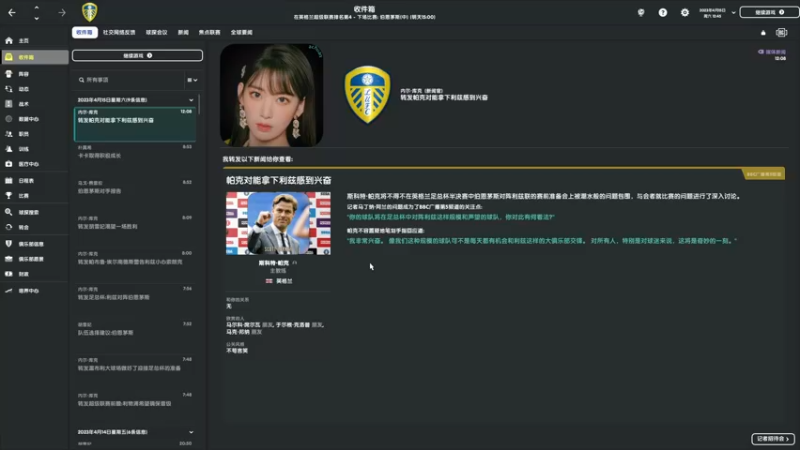
Task: Open the Schedule (日程表) calendar icon
Action: [x=9, y=181]
